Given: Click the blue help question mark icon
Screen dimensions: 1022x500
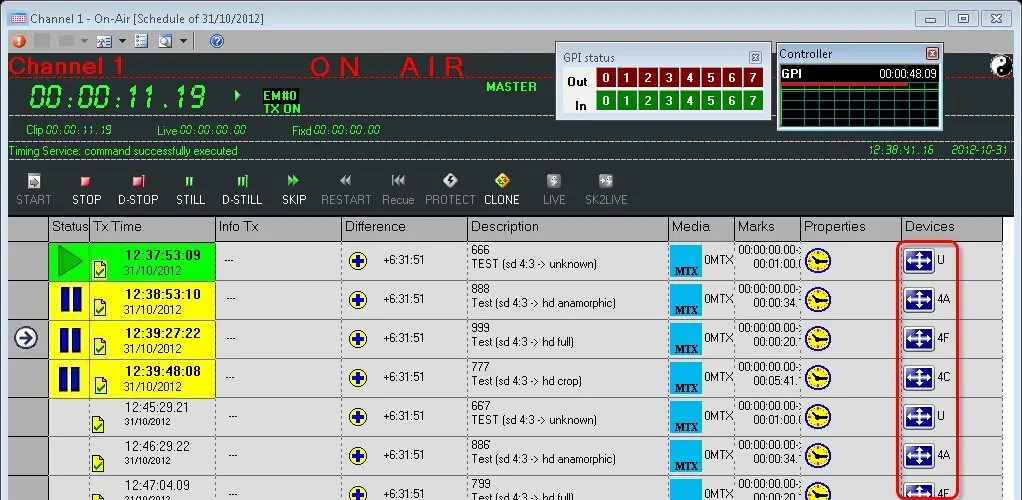Looking at the screenshot, I should tap(216, 41).
